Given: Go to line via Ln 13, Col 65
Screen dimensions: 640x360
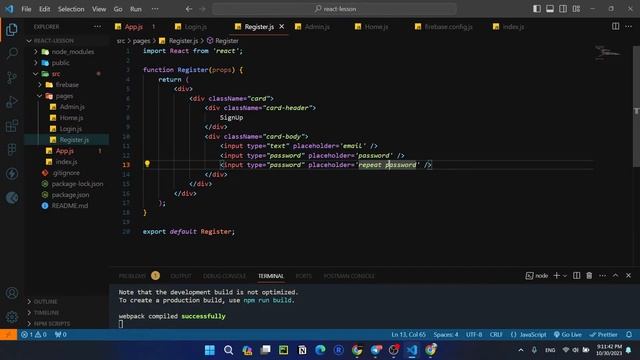Looking at the screenshot, I should (x=409, y=335).
